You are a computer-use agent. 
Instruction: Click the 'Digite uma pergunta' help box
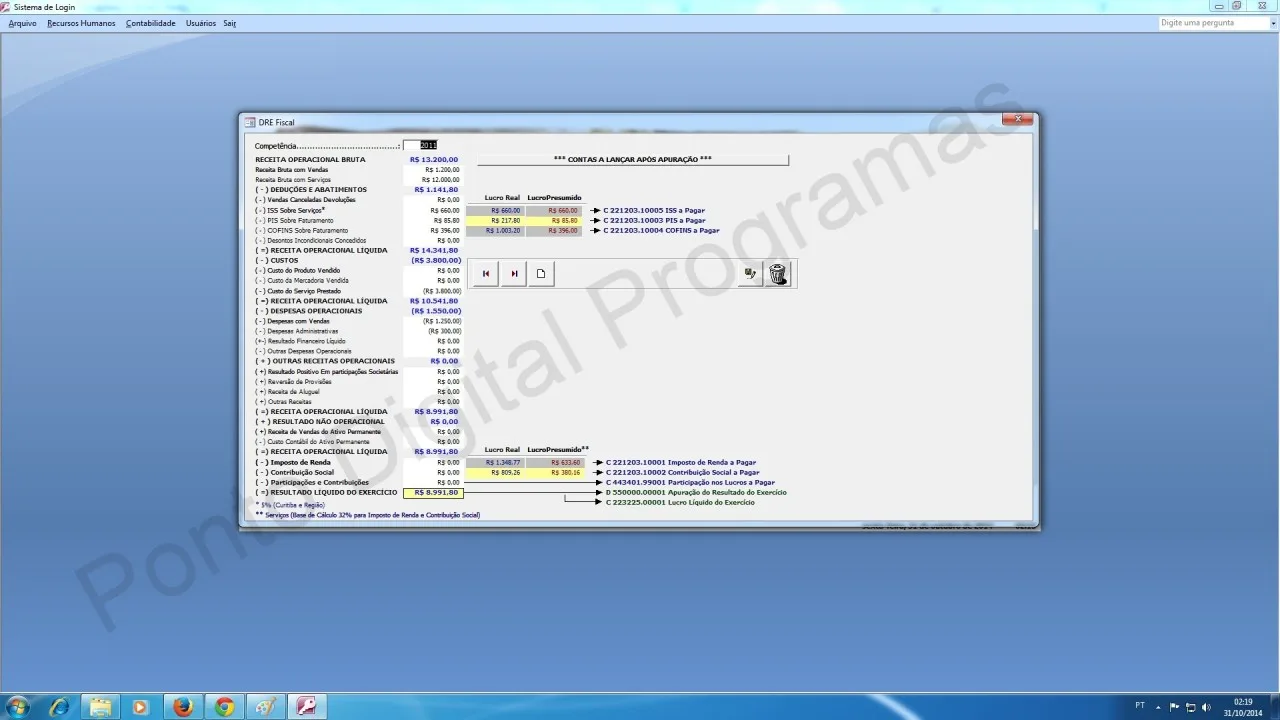(1212, 23)
